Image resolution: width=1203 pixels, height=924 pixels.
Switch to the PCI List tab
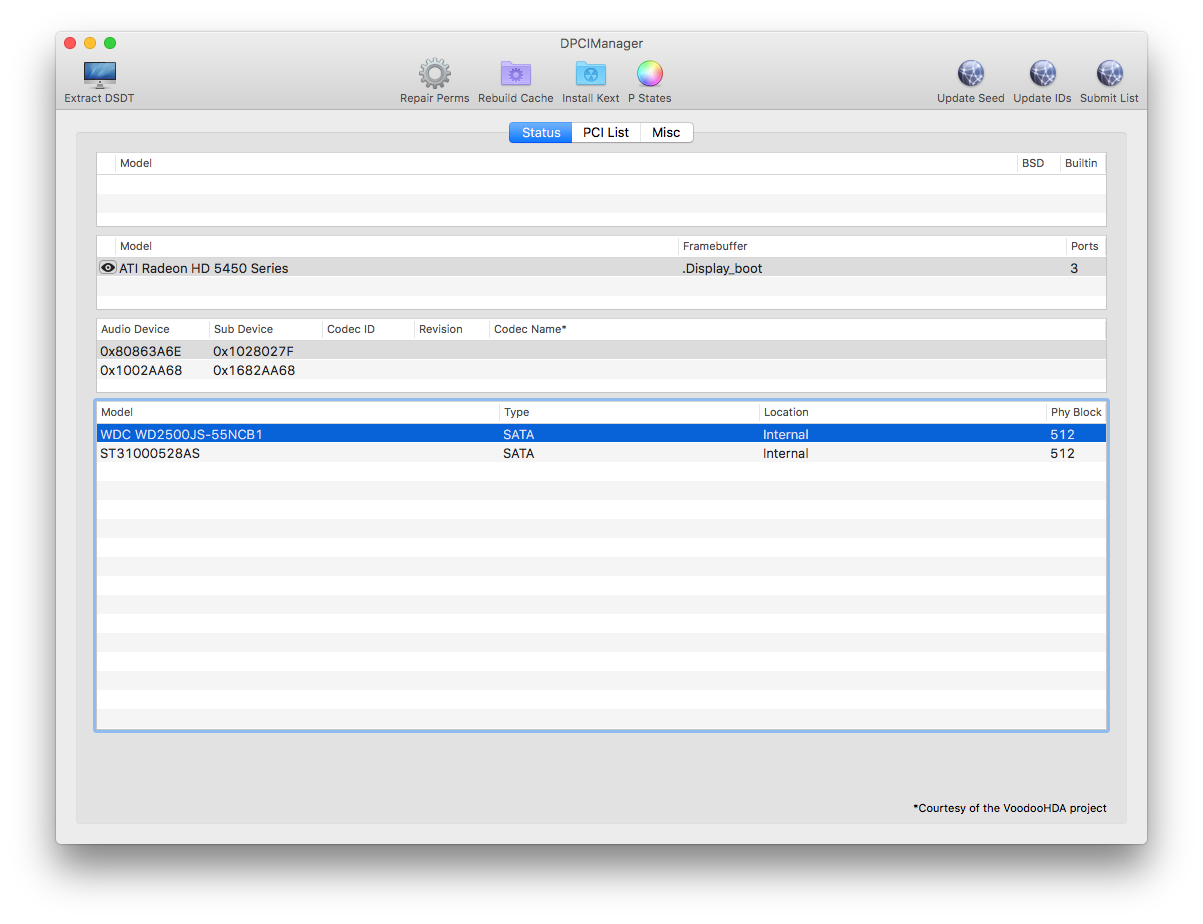(x=606, y=133)
